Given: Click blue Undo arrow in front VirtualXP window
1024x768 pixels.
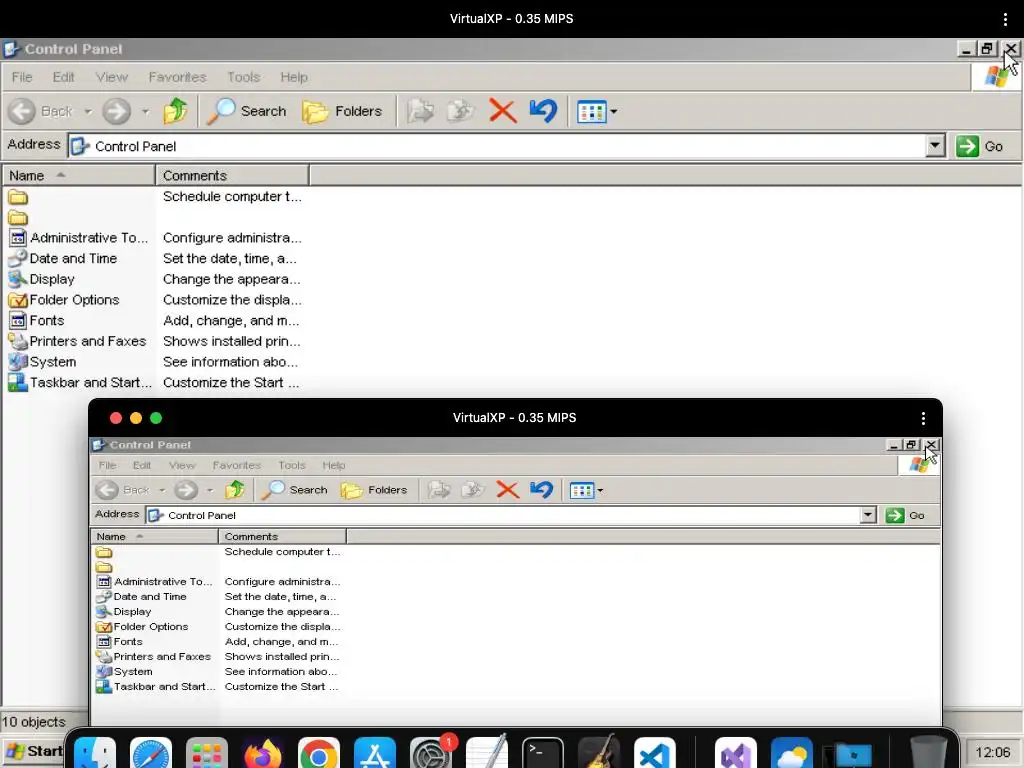Looking at the screenshot, I should (x=541, y=490).
